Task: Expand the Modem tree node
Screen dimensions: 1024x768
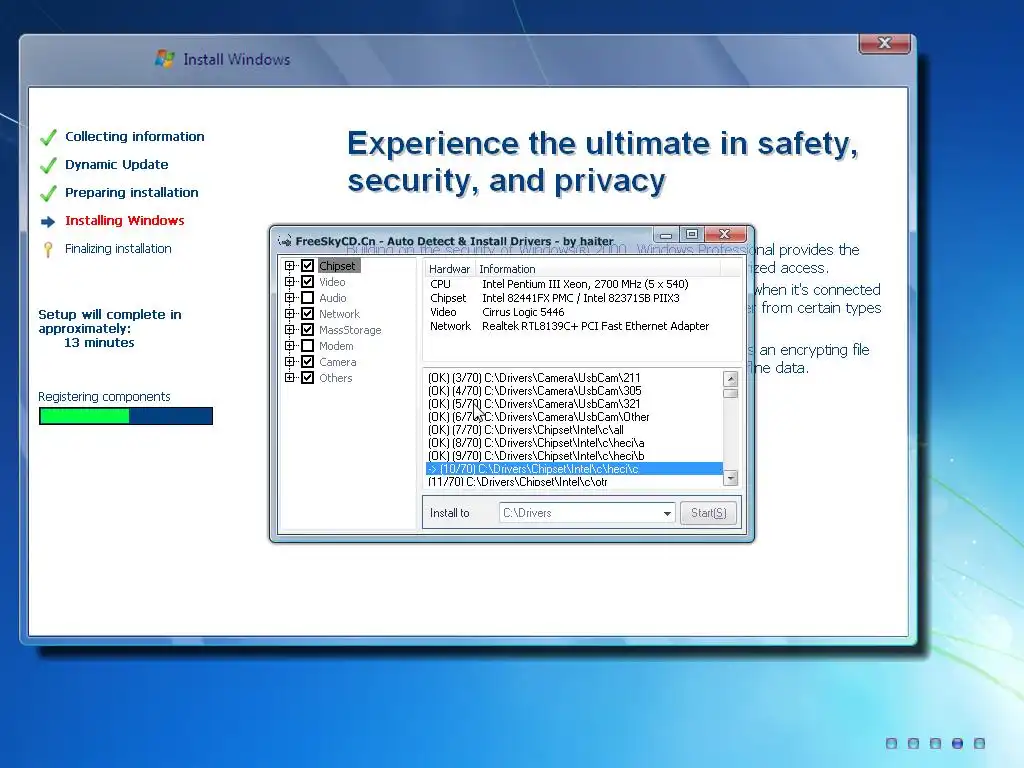Action: click(x=289, y=346)
